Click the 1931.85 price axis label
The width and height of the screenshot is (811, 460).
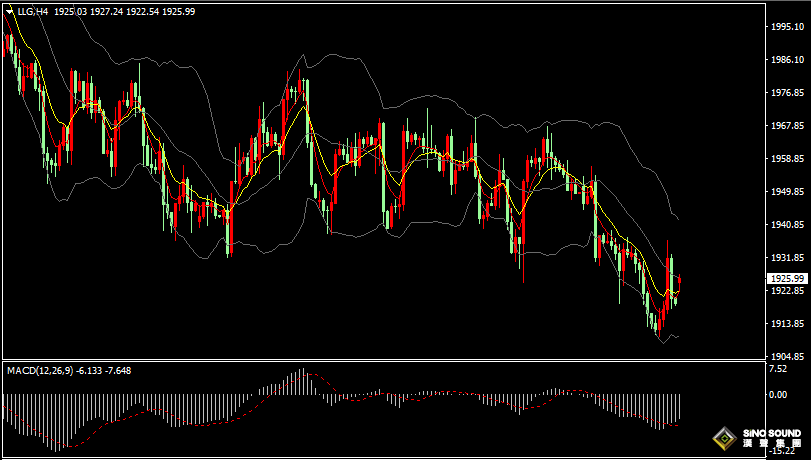(x=786, y=258)
